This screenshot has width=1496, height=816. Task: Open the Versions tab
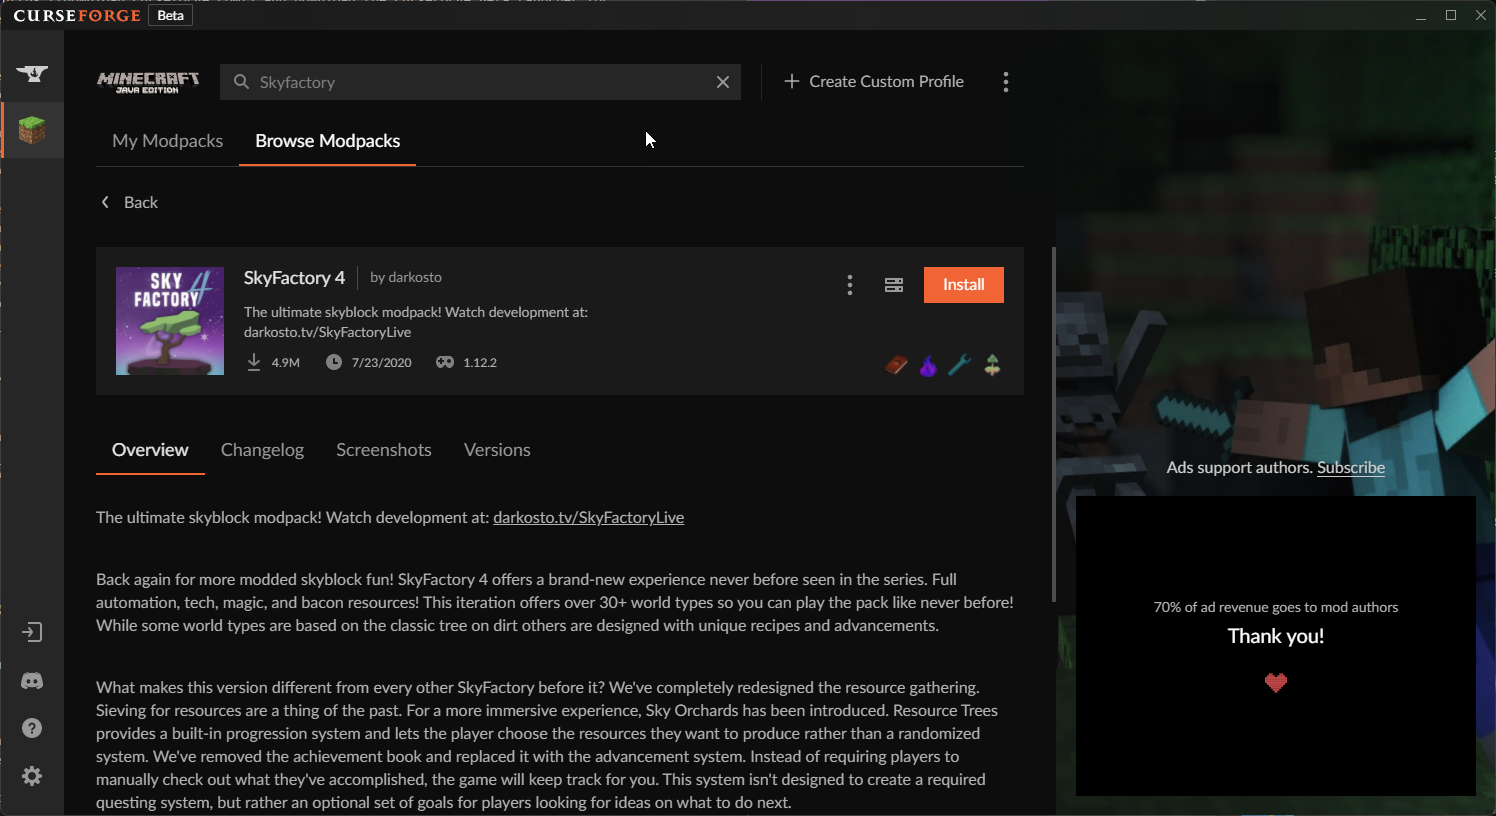pos(497,450)
